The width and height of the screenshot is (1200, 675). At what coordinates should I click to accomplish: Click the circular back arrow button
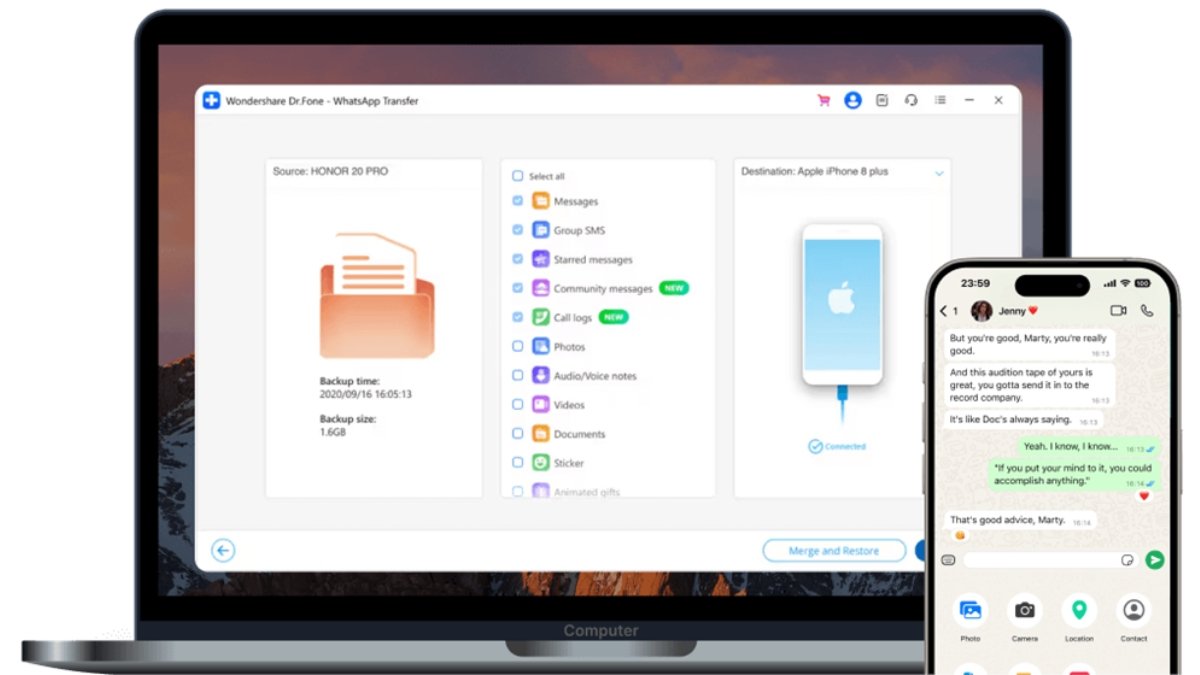coord(223,550)
